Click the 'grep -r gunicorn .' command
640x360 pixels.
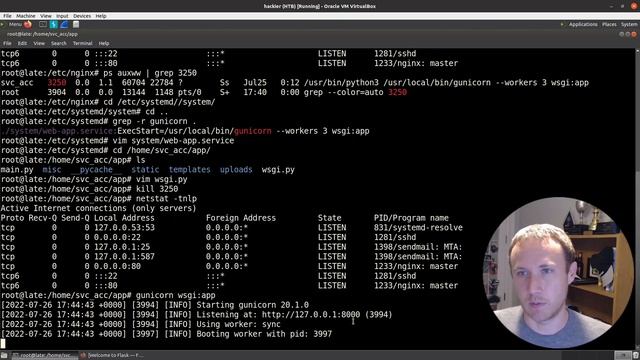pyautogui.click(x=154, y=122)
